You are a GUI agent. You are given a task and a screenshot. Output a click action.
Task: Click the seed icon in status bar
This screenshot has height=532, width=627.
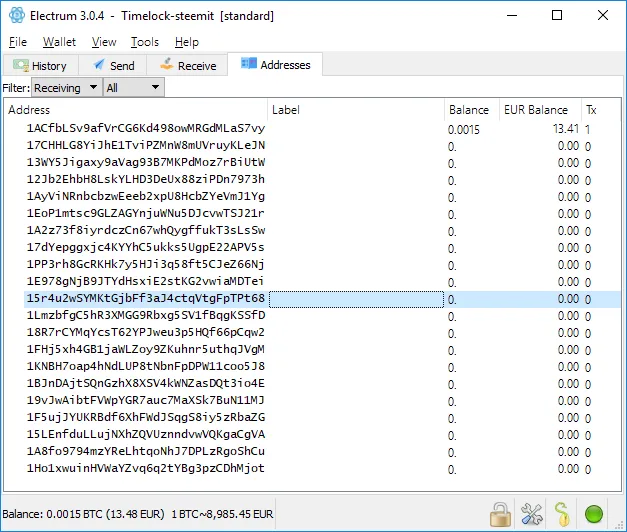point(562,514)
